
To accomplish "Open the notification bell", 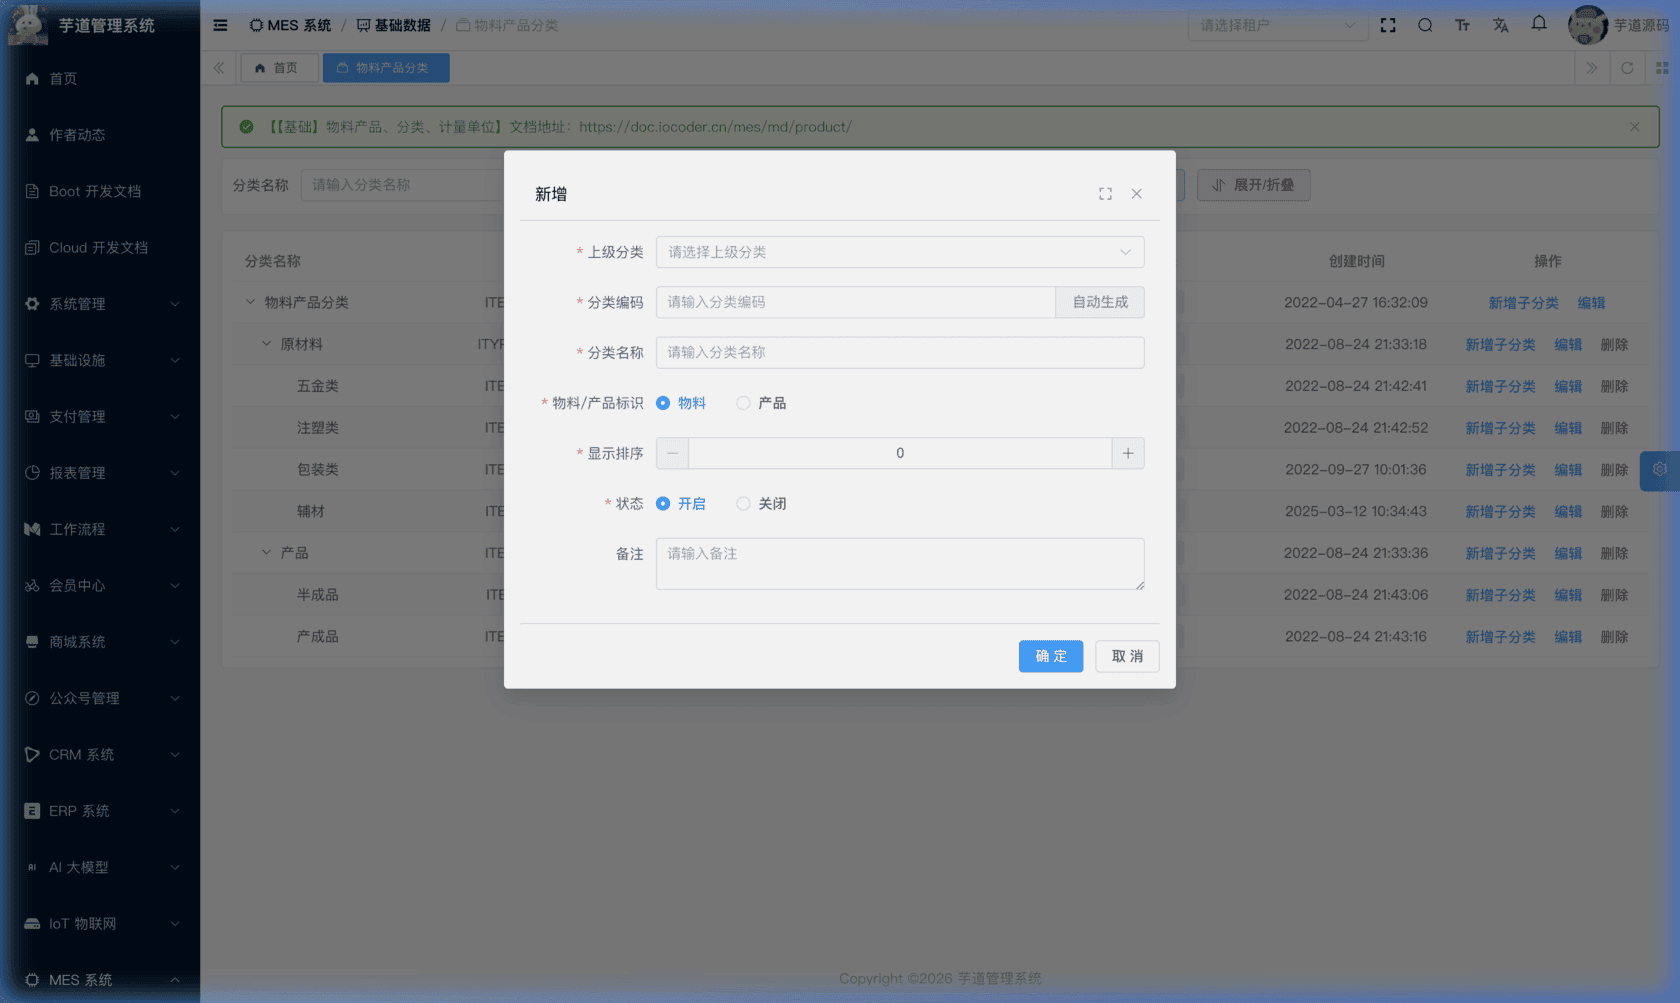I will coord(1538,25).
